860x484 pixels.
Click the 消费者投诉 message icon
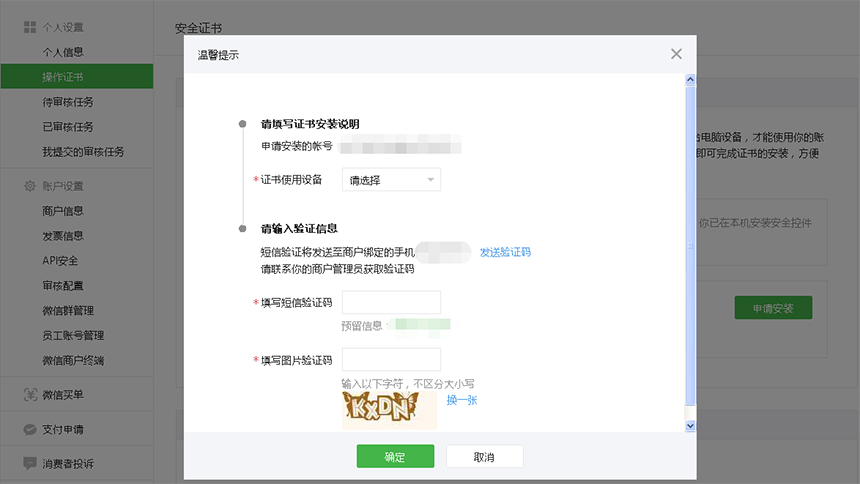[x=30, y=464]
